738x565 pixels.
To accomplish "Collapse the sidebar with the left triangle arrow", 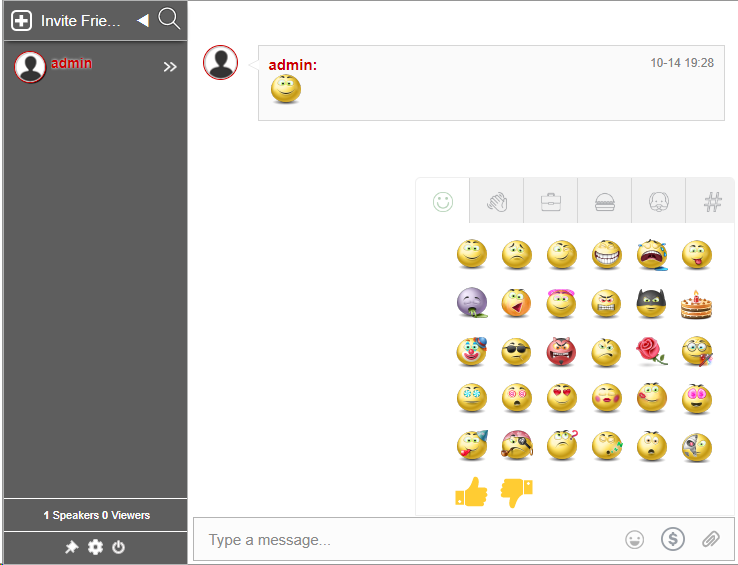I will (143, 20).
